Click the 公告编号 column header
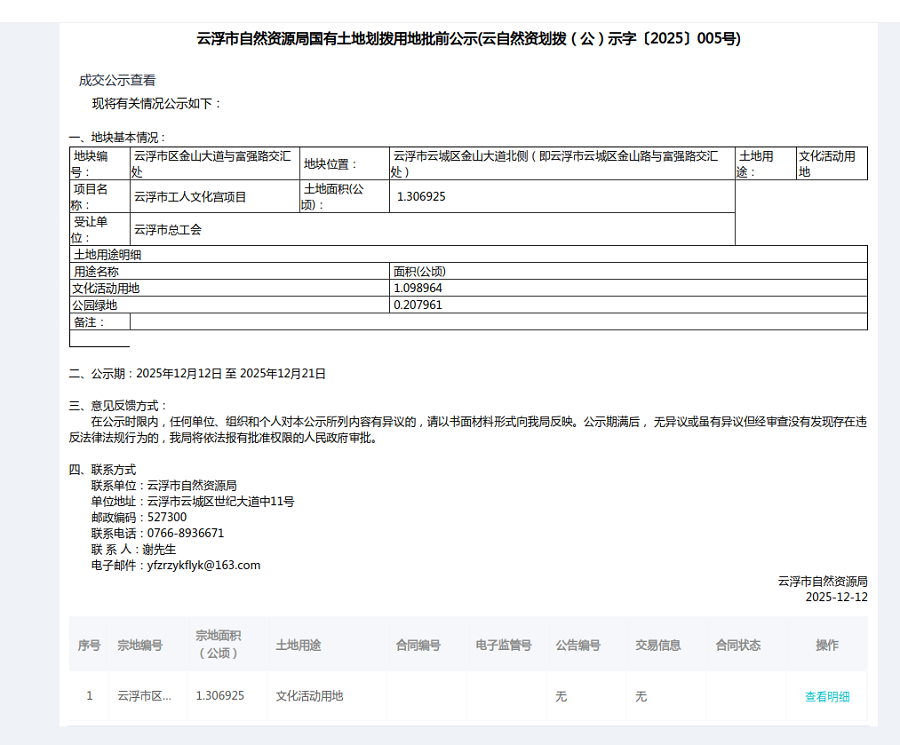Viewport: 900px width, 745px height. (579, 645)
